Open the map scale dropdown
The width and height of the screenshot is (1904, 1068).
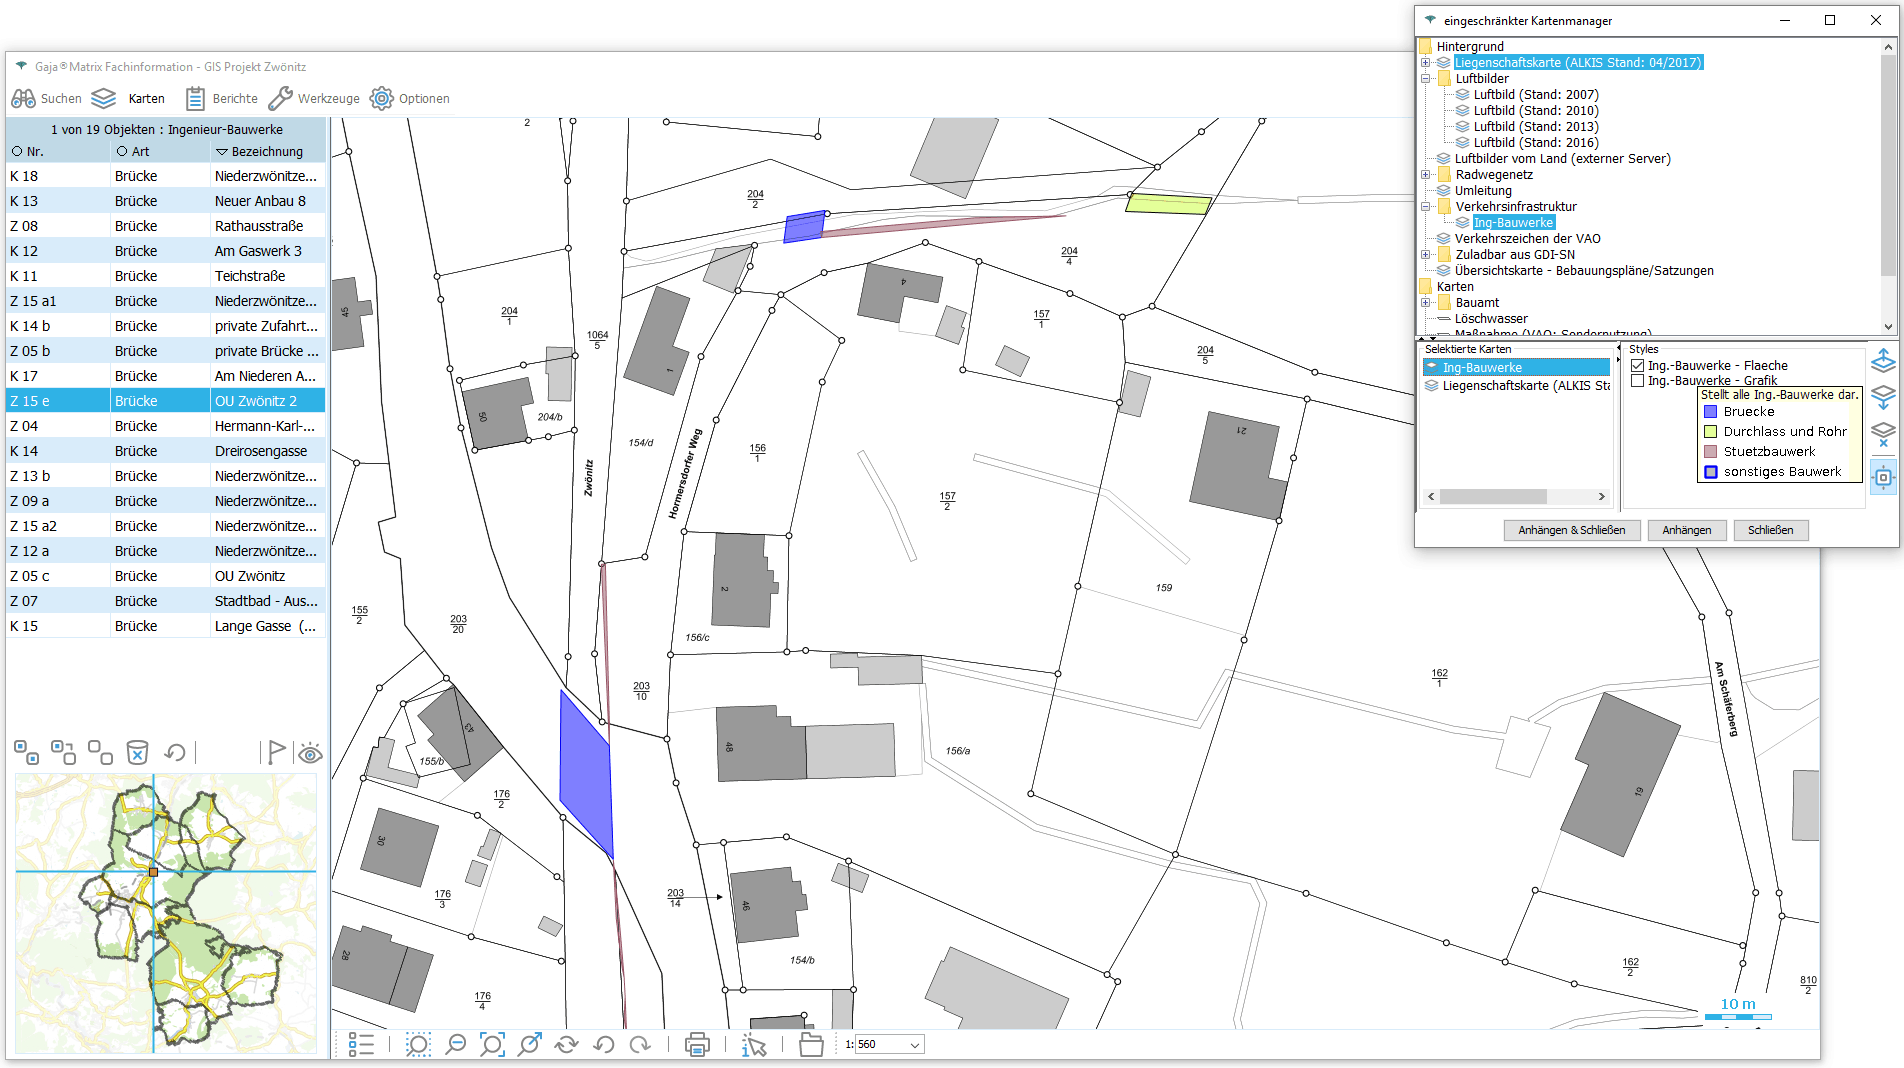click(x=914, y=1045)
